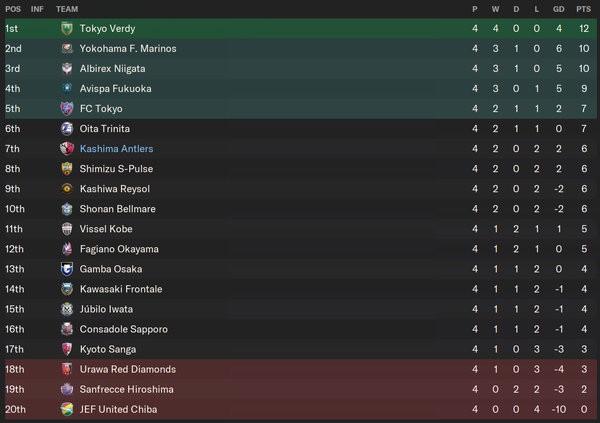This screenshot has width=600, height=423.
Task: Open Vissel Kobe team name link
Action: point(106,229)
